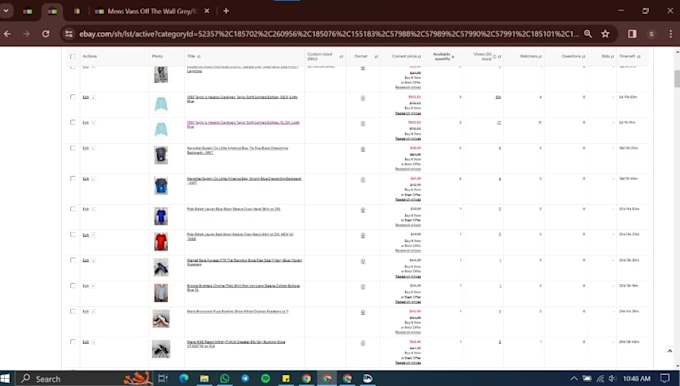Image resolution: width=680 pixels, height=386 pixels.
Task: Click Edit link for white/orange bowling shoes row
Action: click(x=85, y=311)
